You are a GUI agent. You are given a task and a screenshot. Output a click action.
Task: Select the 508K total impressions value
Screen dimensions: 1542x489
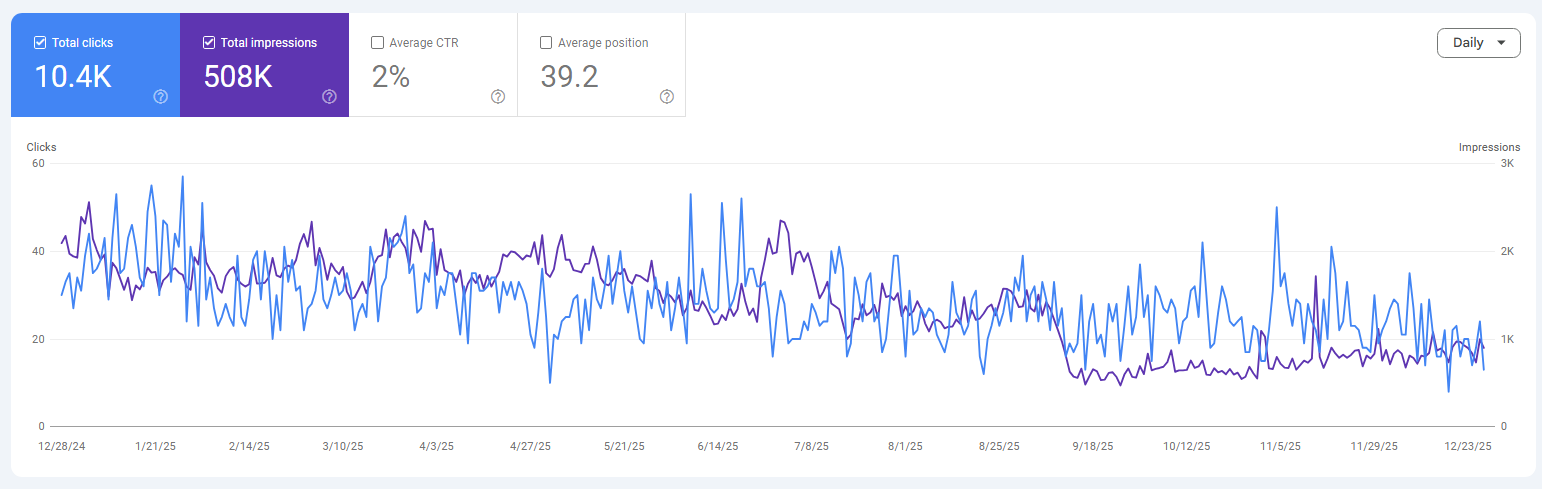[238, 77]
